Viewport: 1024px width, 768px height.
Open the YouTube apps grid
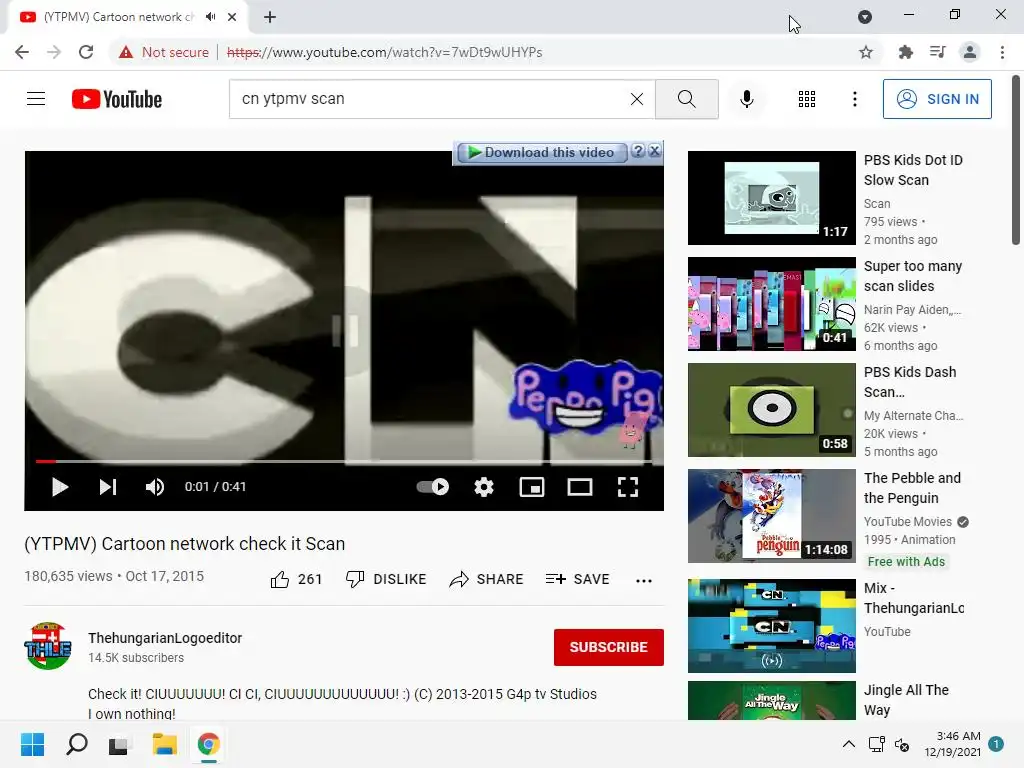(807, 99)
